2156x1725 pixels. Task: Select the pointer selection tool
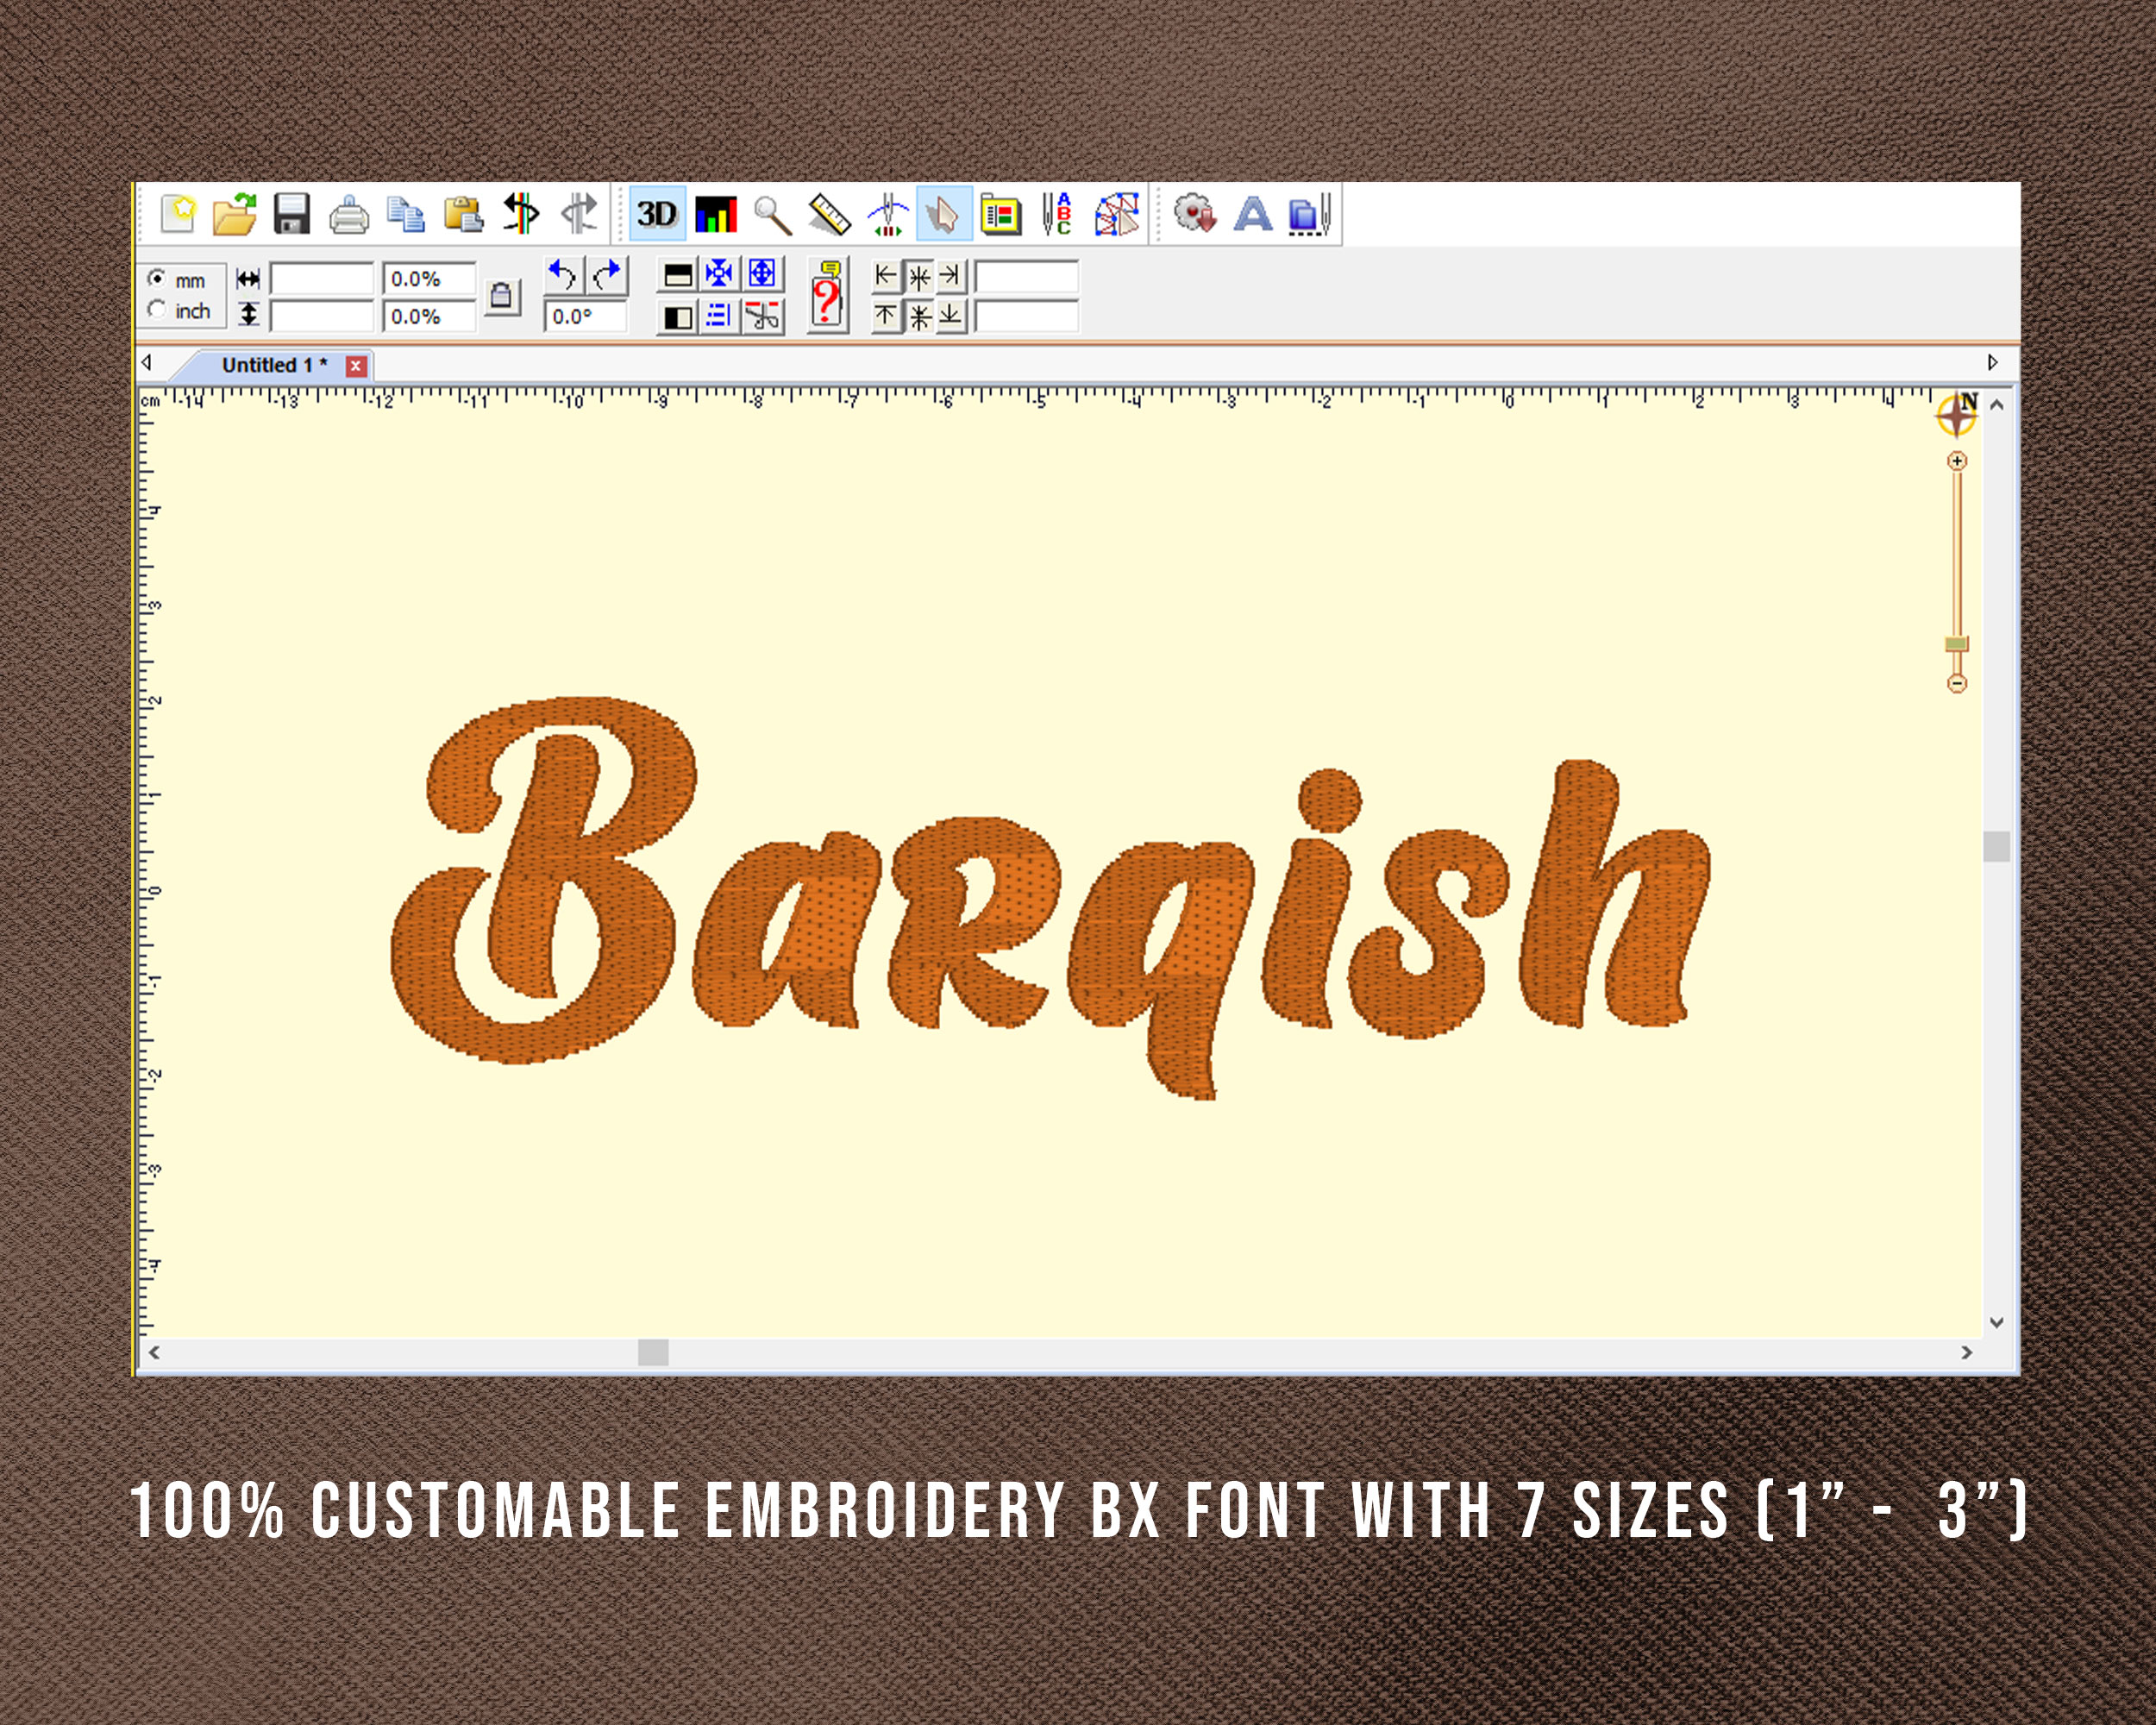pyautogui.click(x=943, y=215)
